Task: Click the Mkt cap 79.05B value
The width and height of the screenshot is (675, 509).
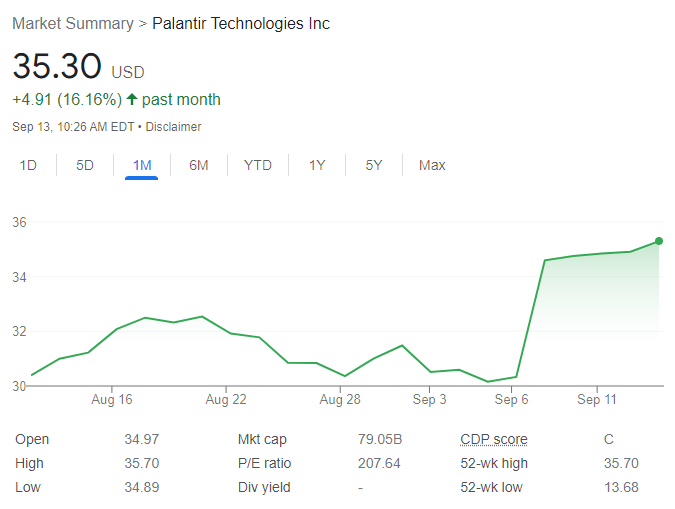Action: [x=379, y=439]
